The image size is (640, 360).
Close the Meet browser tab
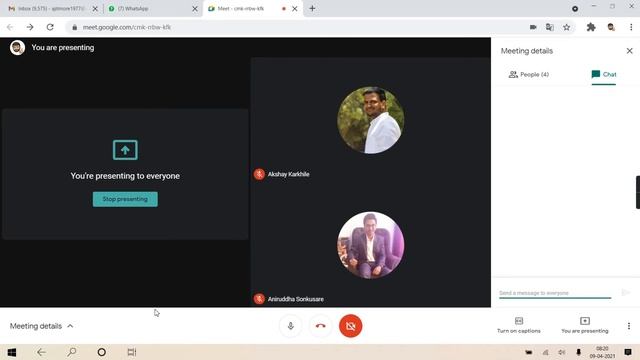click(295, 8)
